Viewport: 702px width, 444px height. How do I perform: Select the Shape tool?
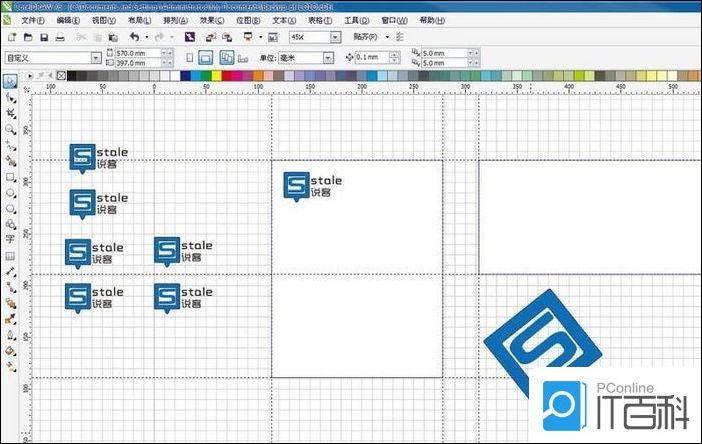(10, 98)
